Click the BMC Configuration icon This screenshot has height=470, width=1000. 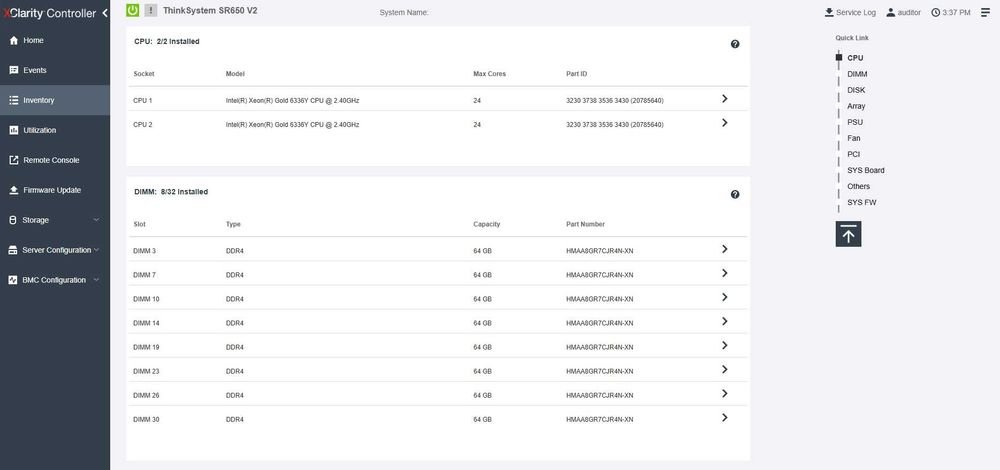[13, 280]
